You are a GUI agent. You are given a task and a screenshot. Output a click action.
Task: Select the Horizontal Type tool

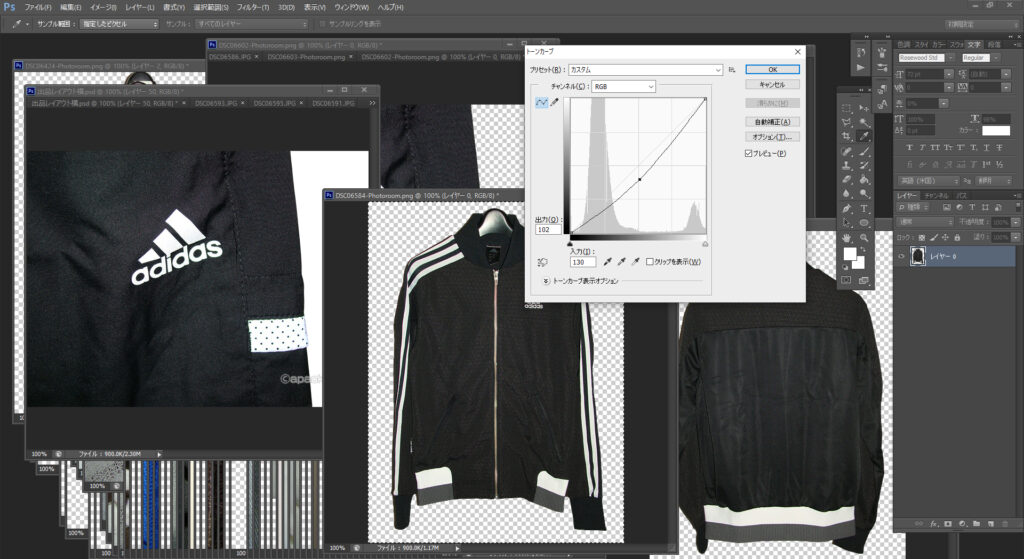coord(865,208)
